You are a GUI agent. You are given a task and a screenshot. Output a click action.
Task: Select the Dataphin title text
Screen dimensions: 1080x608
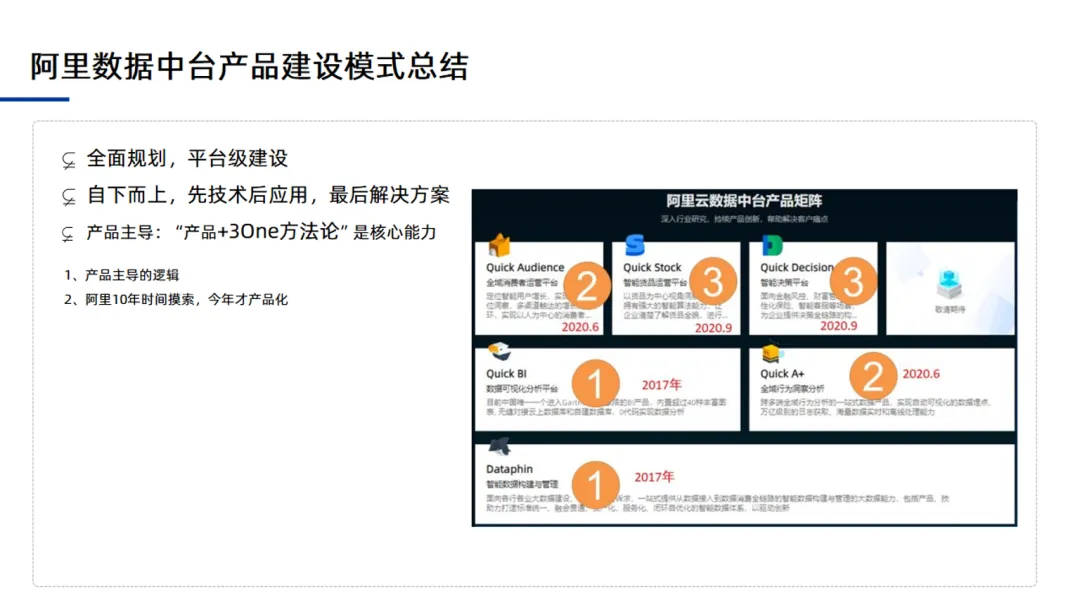[x=509, y=469]
